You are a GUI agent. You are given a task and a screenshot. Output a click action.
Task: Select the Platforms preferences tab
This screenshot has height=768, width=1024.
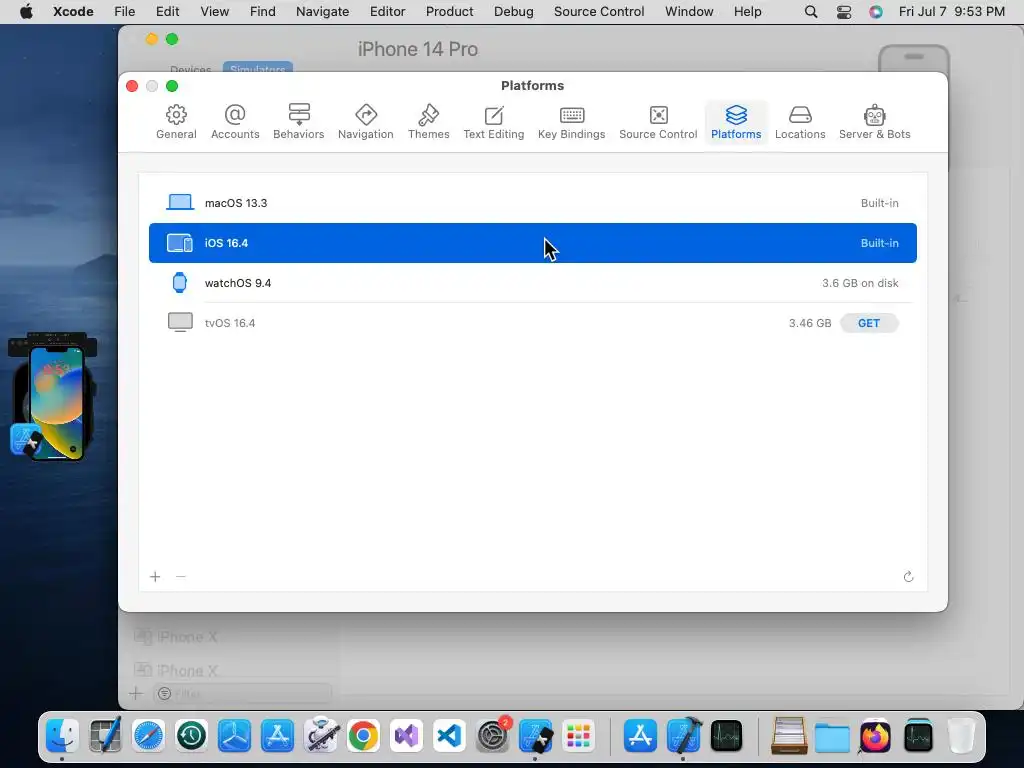tap(736, 122)
